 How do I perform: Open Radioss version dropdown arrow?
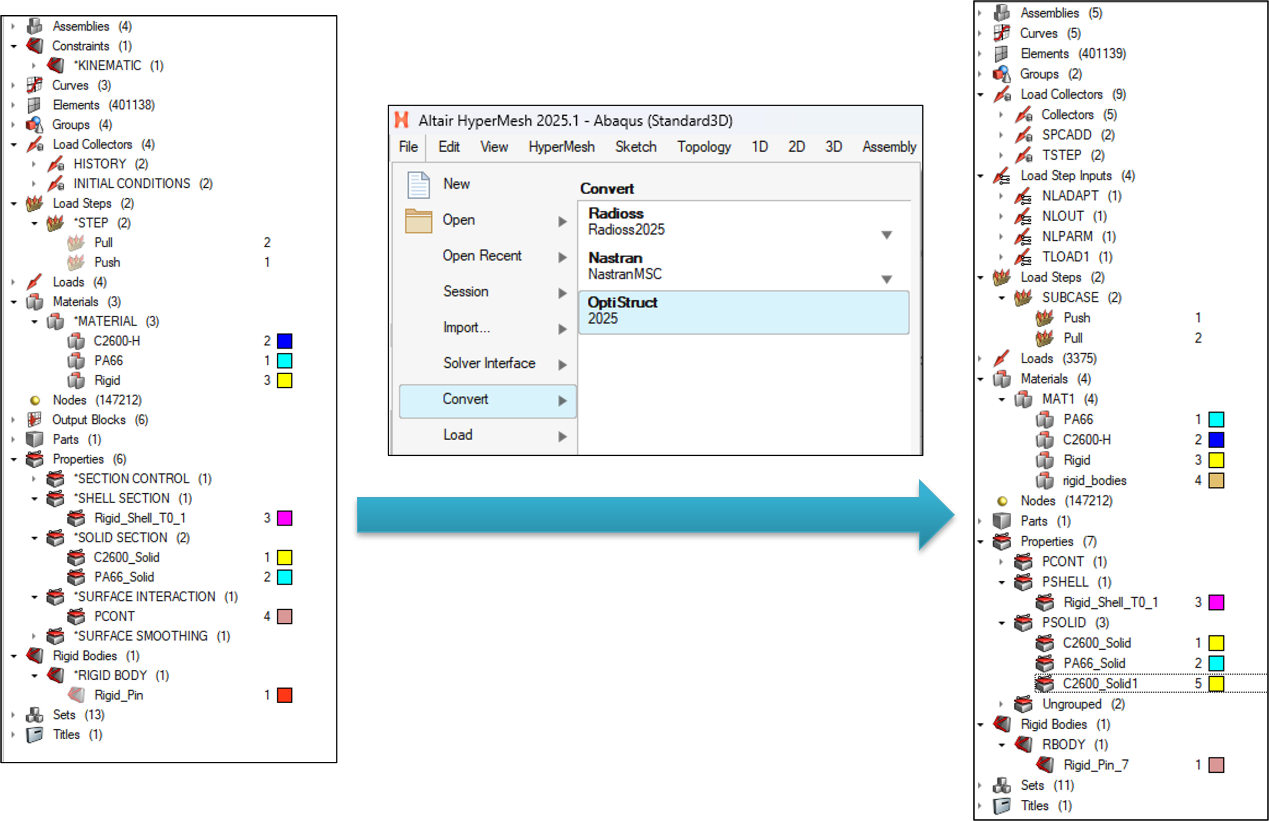[886, 235]
